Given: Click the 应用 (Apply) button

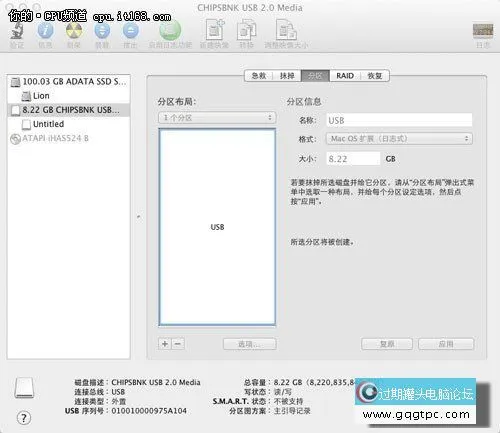Looking at the screenshot, I should click(446, 344).
